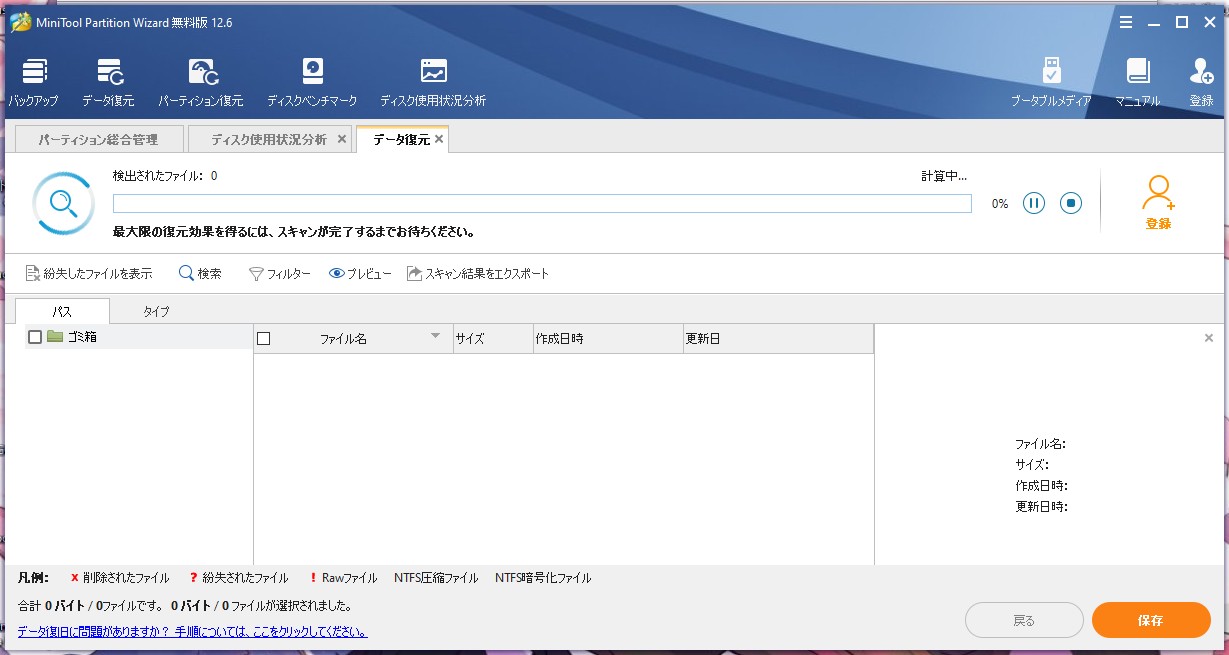This screenshot has height=655, width=1229.
Task: Open the application hamburger menu in title bar
Action: pos(1126,22)
